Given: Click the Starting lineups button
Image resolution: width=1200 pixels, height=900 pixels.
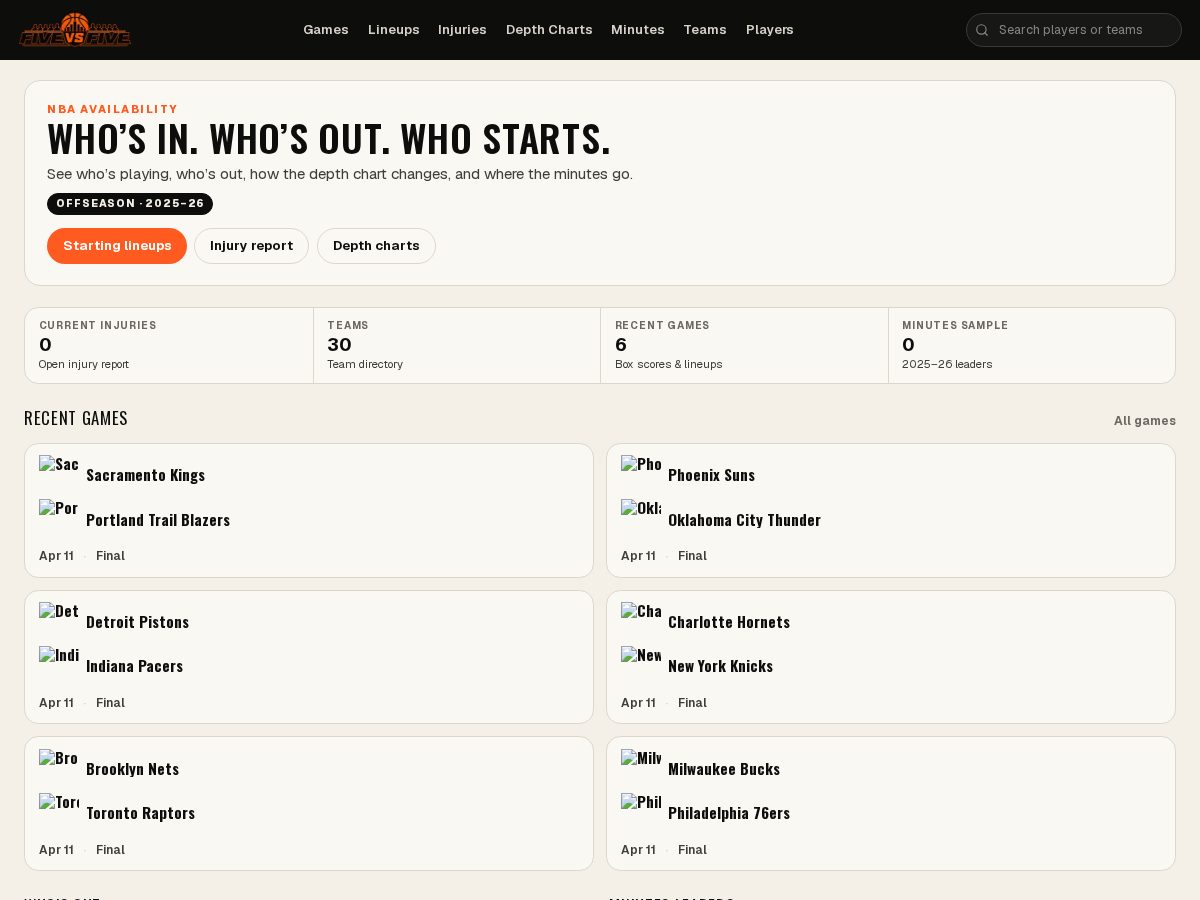Looking at the screenshot, I should (x=117, y=246).
